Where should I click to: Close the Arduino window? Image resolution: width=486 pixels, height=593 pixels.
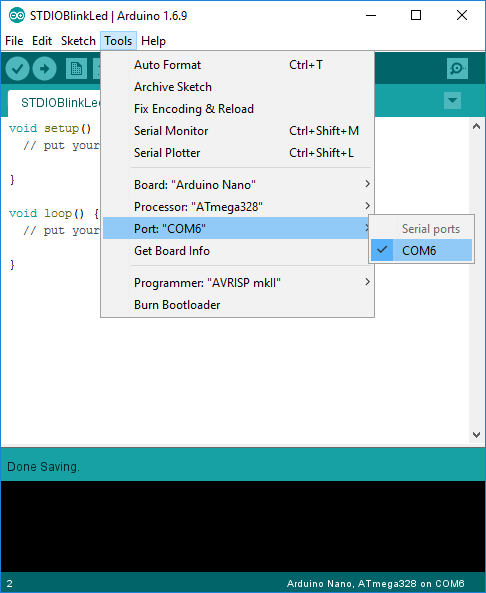click(x=462, y=15)
